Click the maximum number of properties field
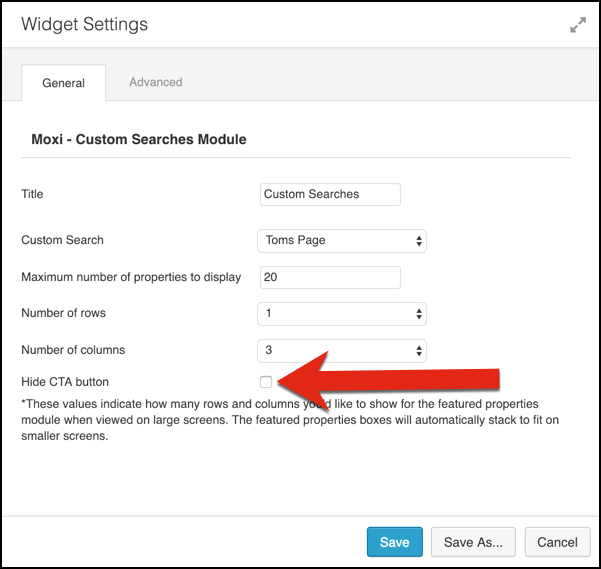 point(330,277)
